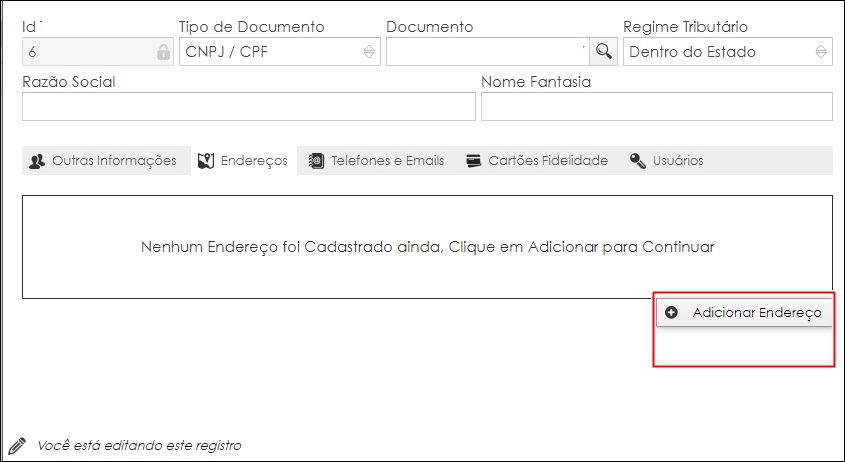The image size is (845, 462).
Task: Select the Endereços tab
Action: click(x=244, y=161)
